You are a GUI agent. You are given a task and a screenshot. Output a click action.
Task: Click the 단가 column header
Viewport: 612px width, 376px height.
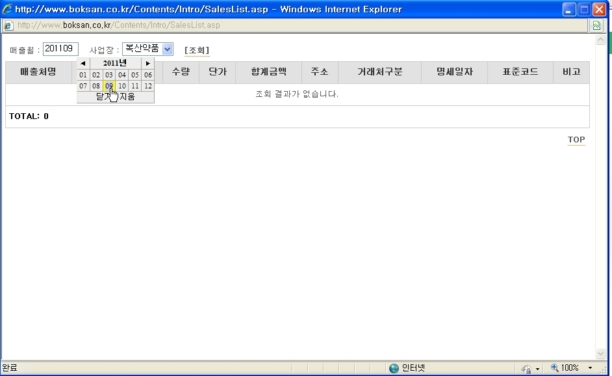tap(217, 72)
